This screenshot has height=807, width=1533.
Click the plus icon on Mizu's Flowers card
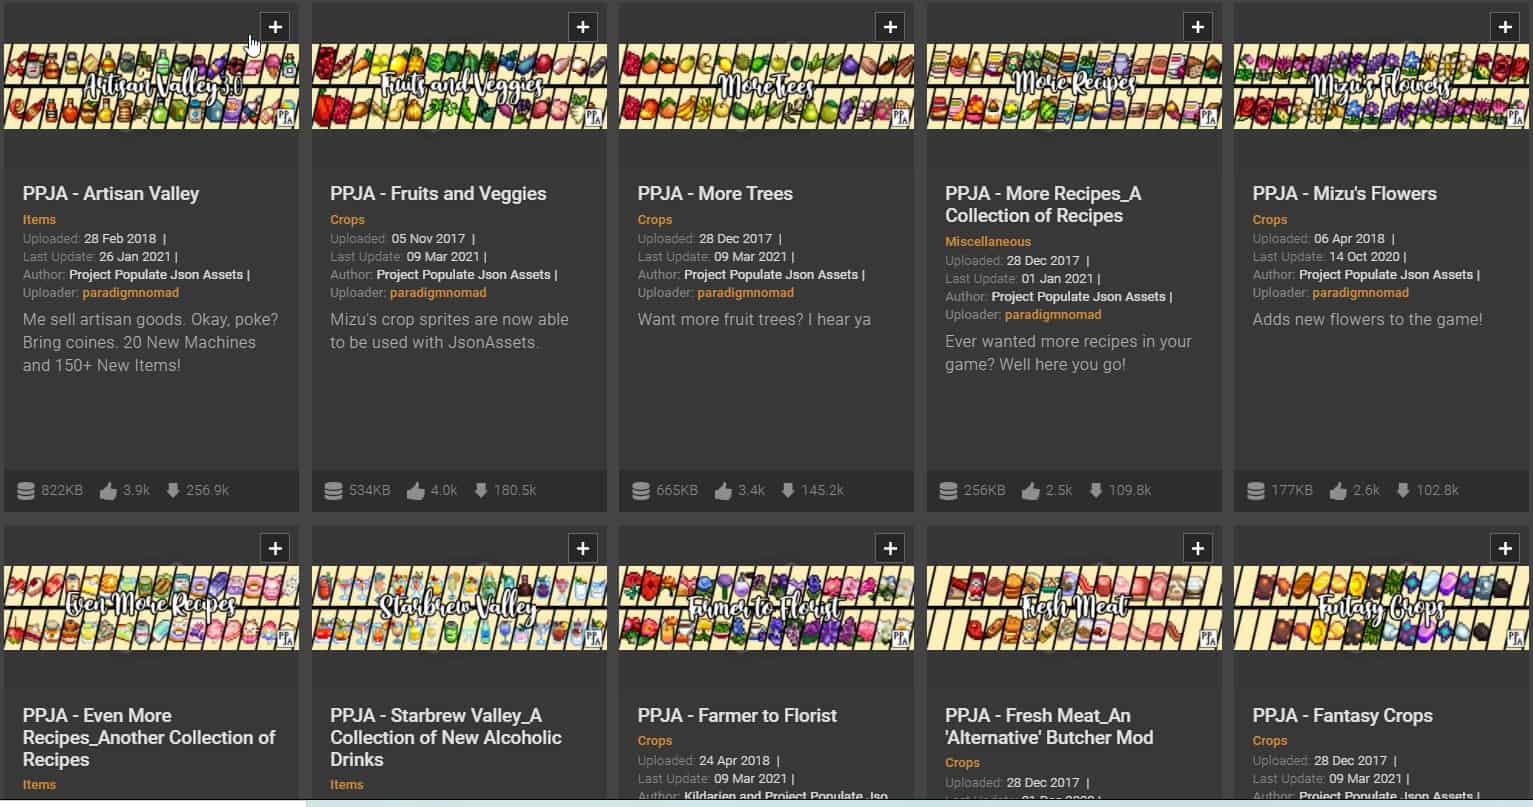point(1505,27)
